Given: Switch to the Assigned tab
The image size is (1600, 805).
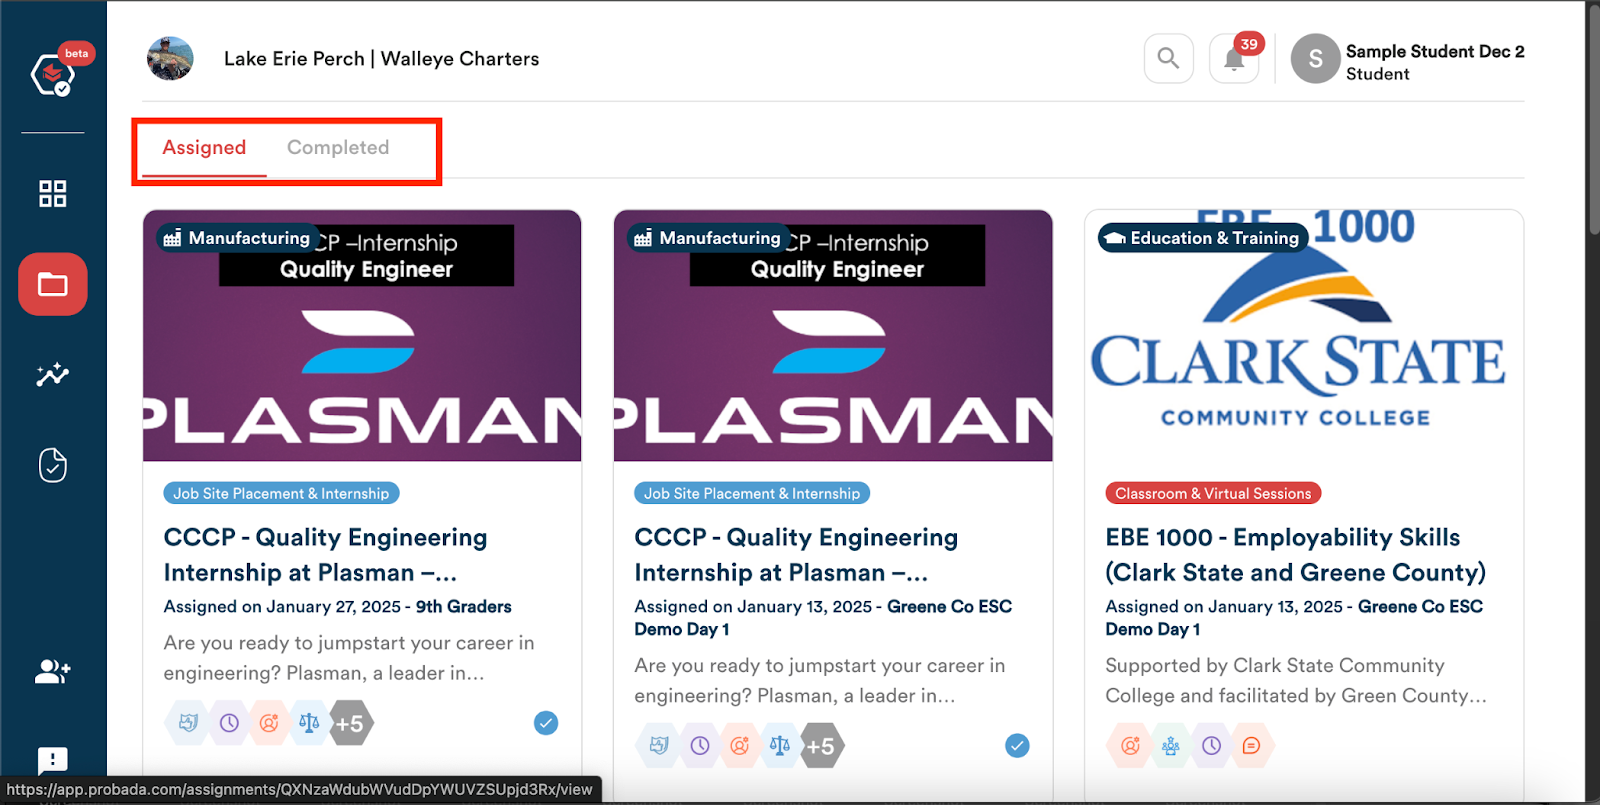Looking at the screenshot, I should pyautogui.click(x=204, y=148).
